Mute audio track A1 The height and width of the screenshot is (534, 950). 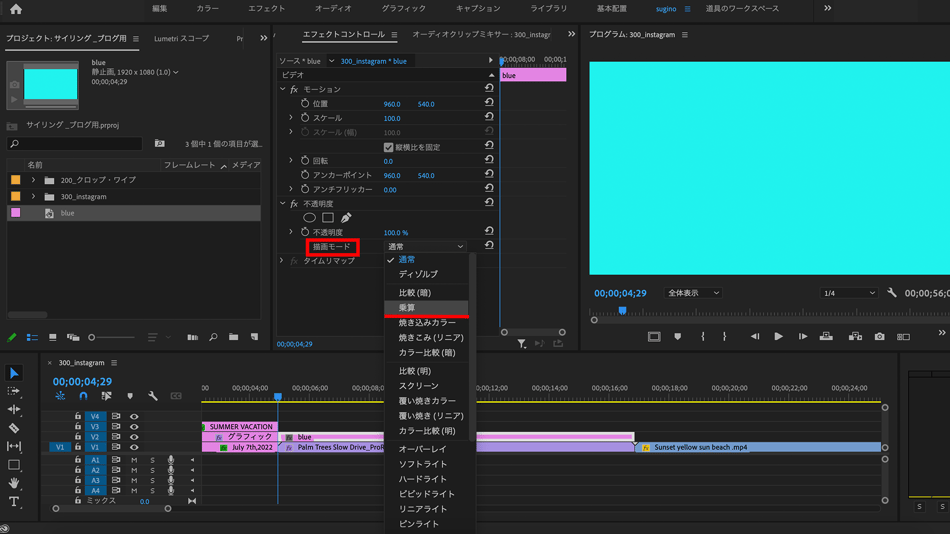[134, 460]
